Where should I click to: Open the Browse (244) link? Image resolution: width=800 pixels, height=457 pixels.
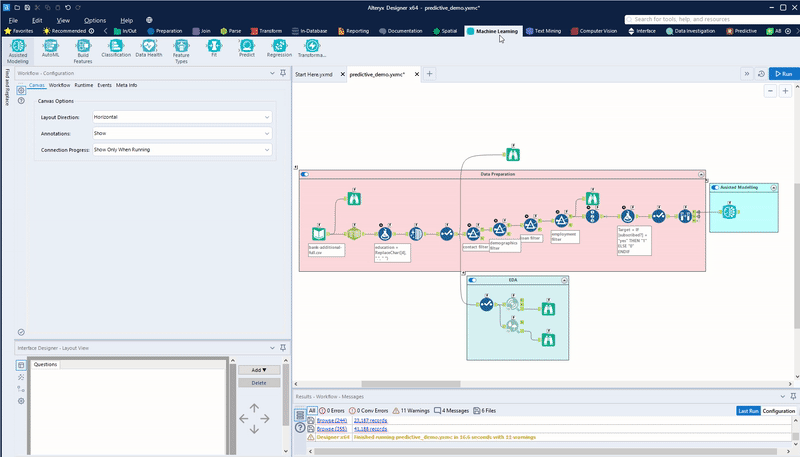coord(332,420)
